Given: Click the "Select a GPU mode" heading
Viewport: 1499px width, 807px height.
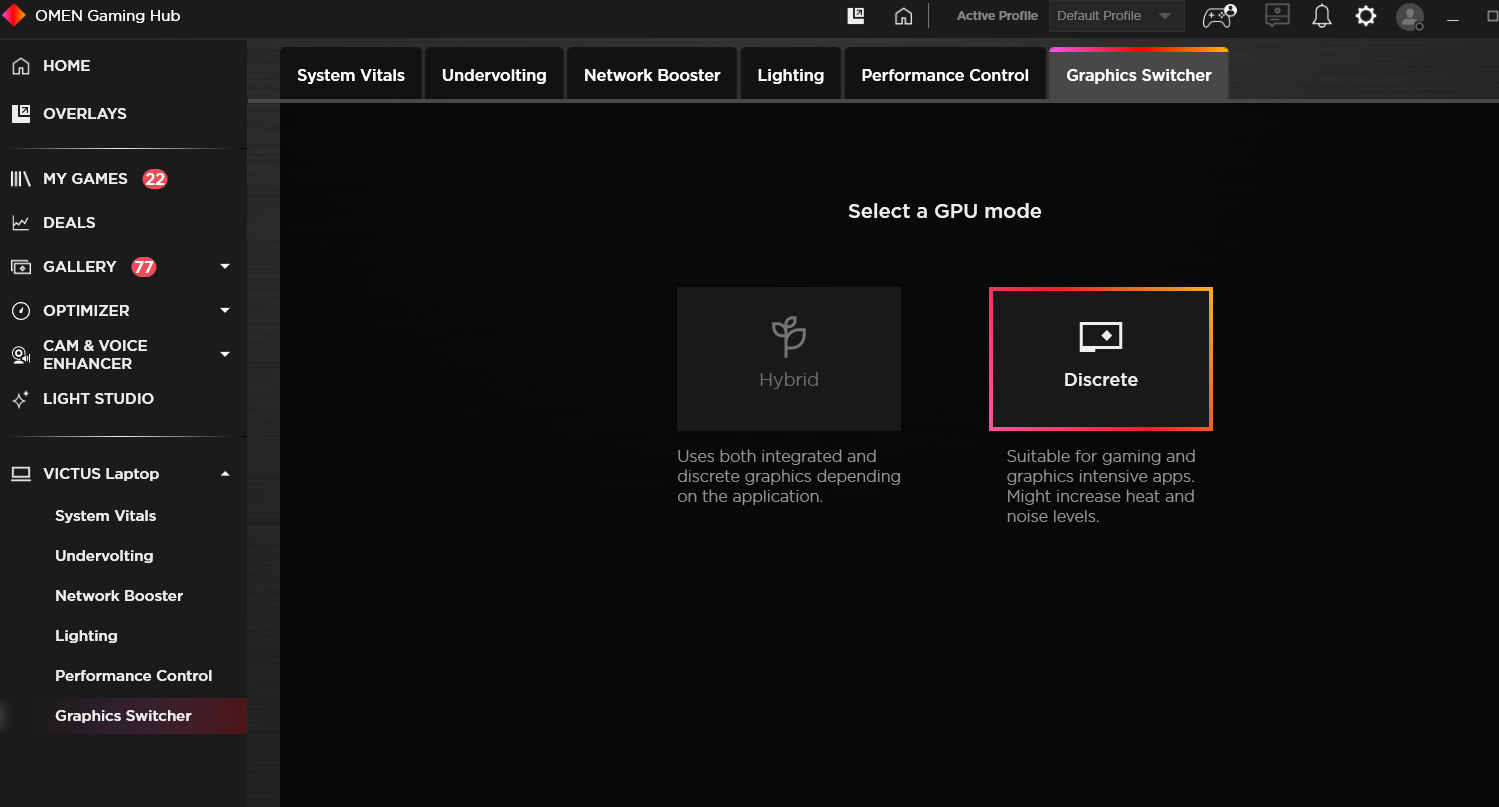Looking at the screenshot, I should pyautogui.click(x=945, y=211).
